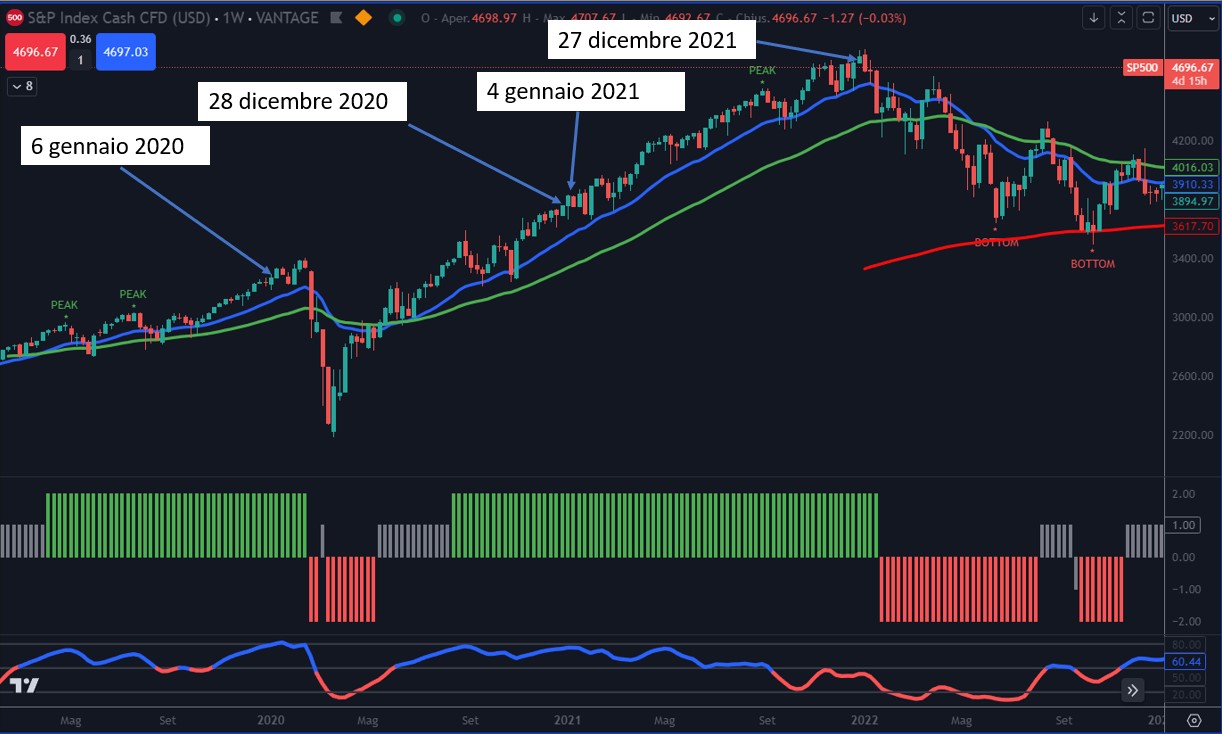Click the TradingView logo at bottom left

[x=26, y=686]
